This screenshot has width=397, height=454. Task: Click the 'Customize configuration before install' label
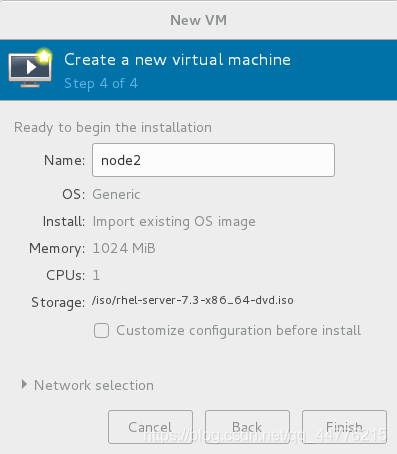coord(238,331)
